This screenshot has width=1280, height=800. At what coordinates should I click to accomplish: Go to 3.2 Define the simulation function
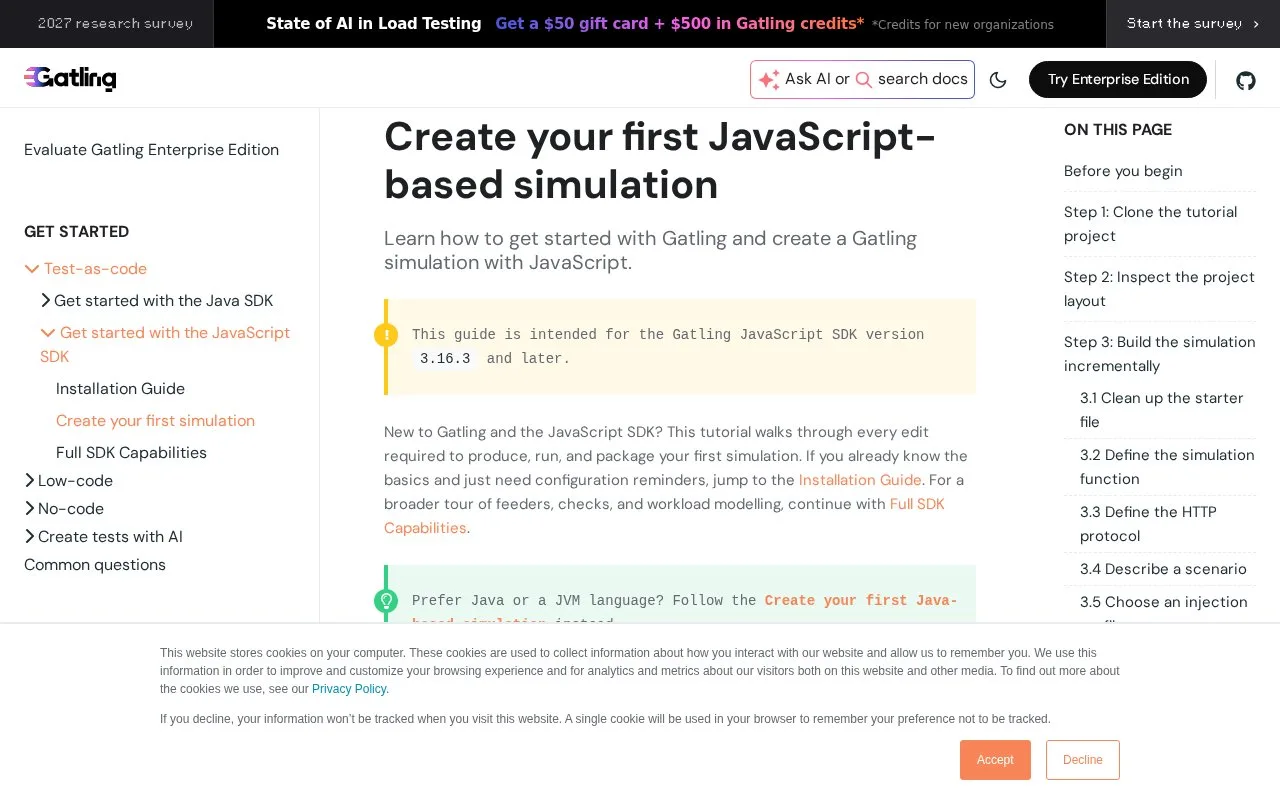point(1167,467)
